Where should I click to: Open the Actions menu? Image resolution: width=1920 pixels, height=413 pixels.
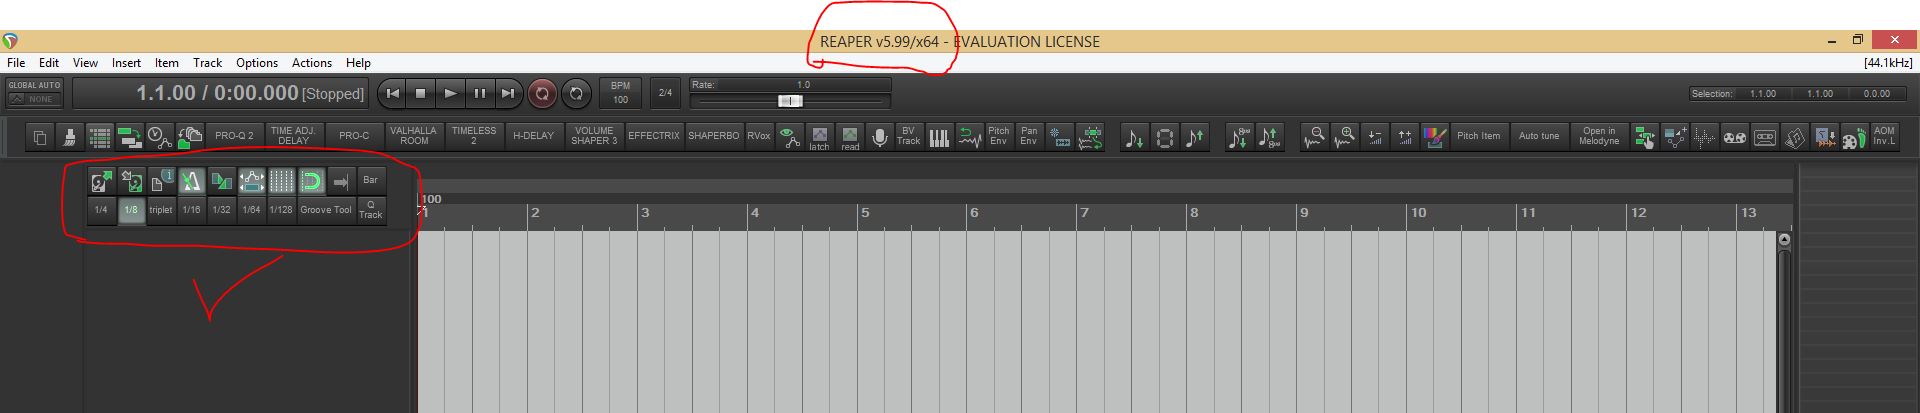pyautogui.click(x=312, y=63)
